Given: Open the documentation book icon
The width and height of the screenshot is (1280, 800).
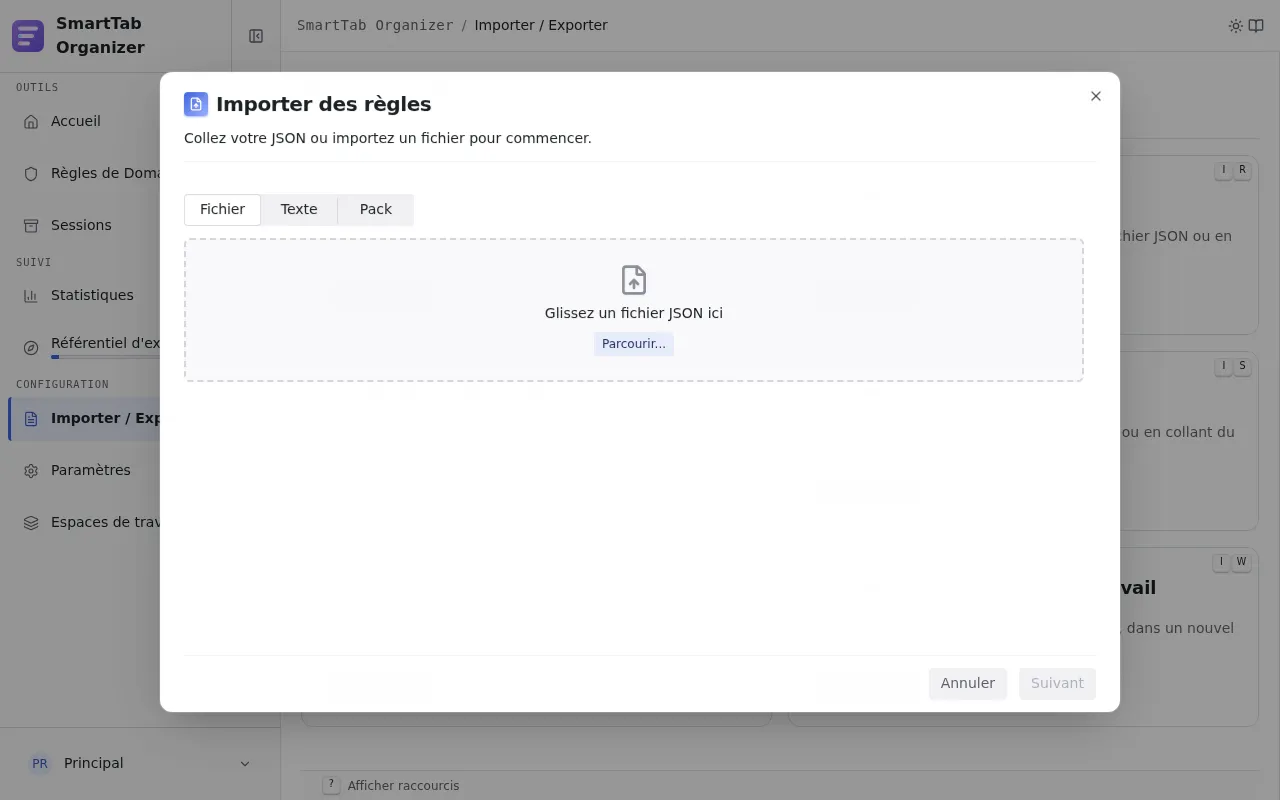Looking at the screenshot, I should coord(1256,26).
